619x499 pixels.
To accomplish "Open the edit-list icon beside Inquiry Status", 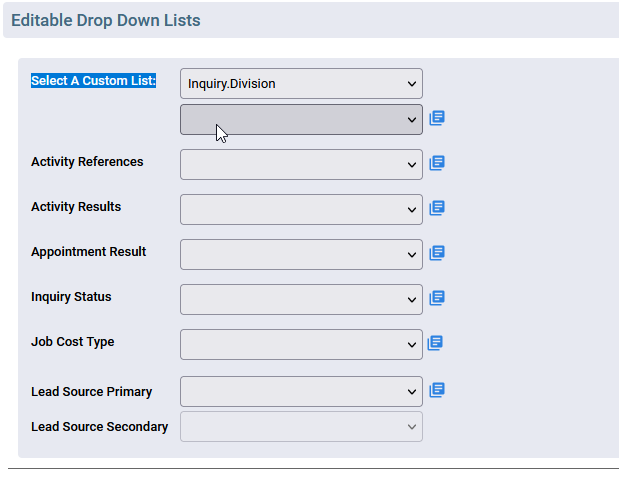I will [437, 298].
